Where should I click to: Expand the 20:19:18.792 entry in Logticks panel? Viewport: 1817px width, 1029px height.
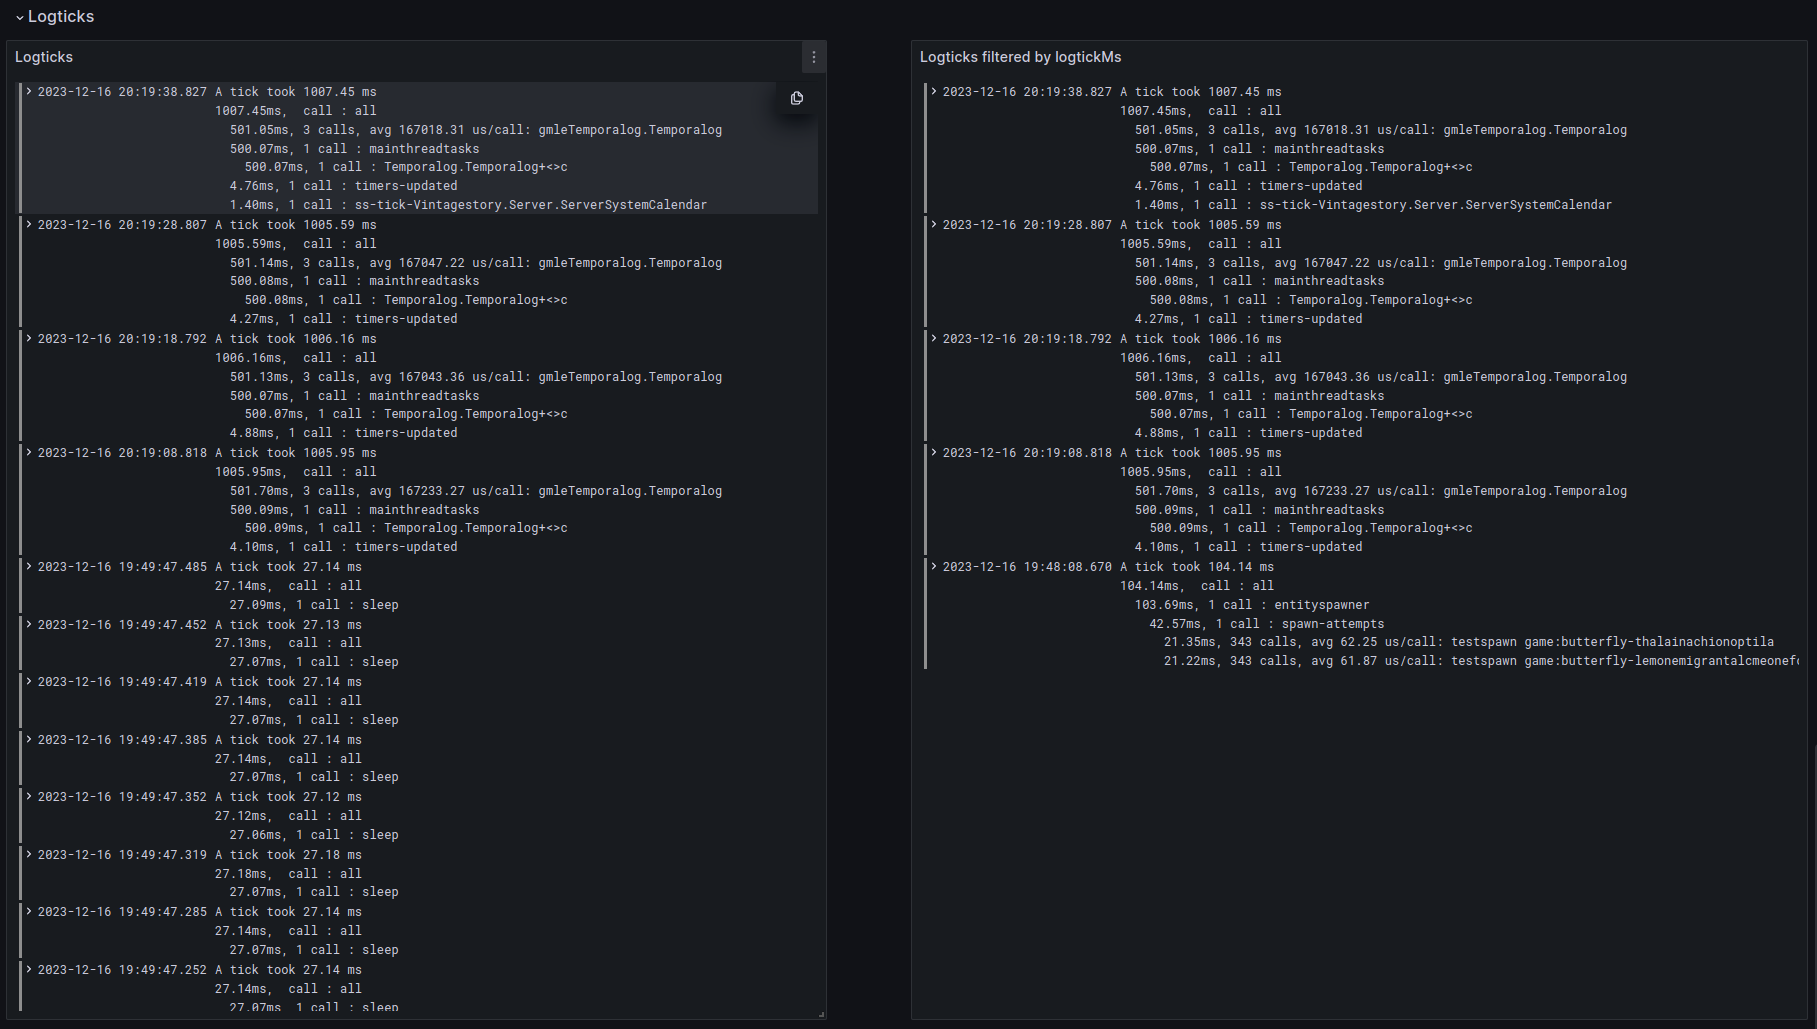pyautogui.click(x=29, y=339)
